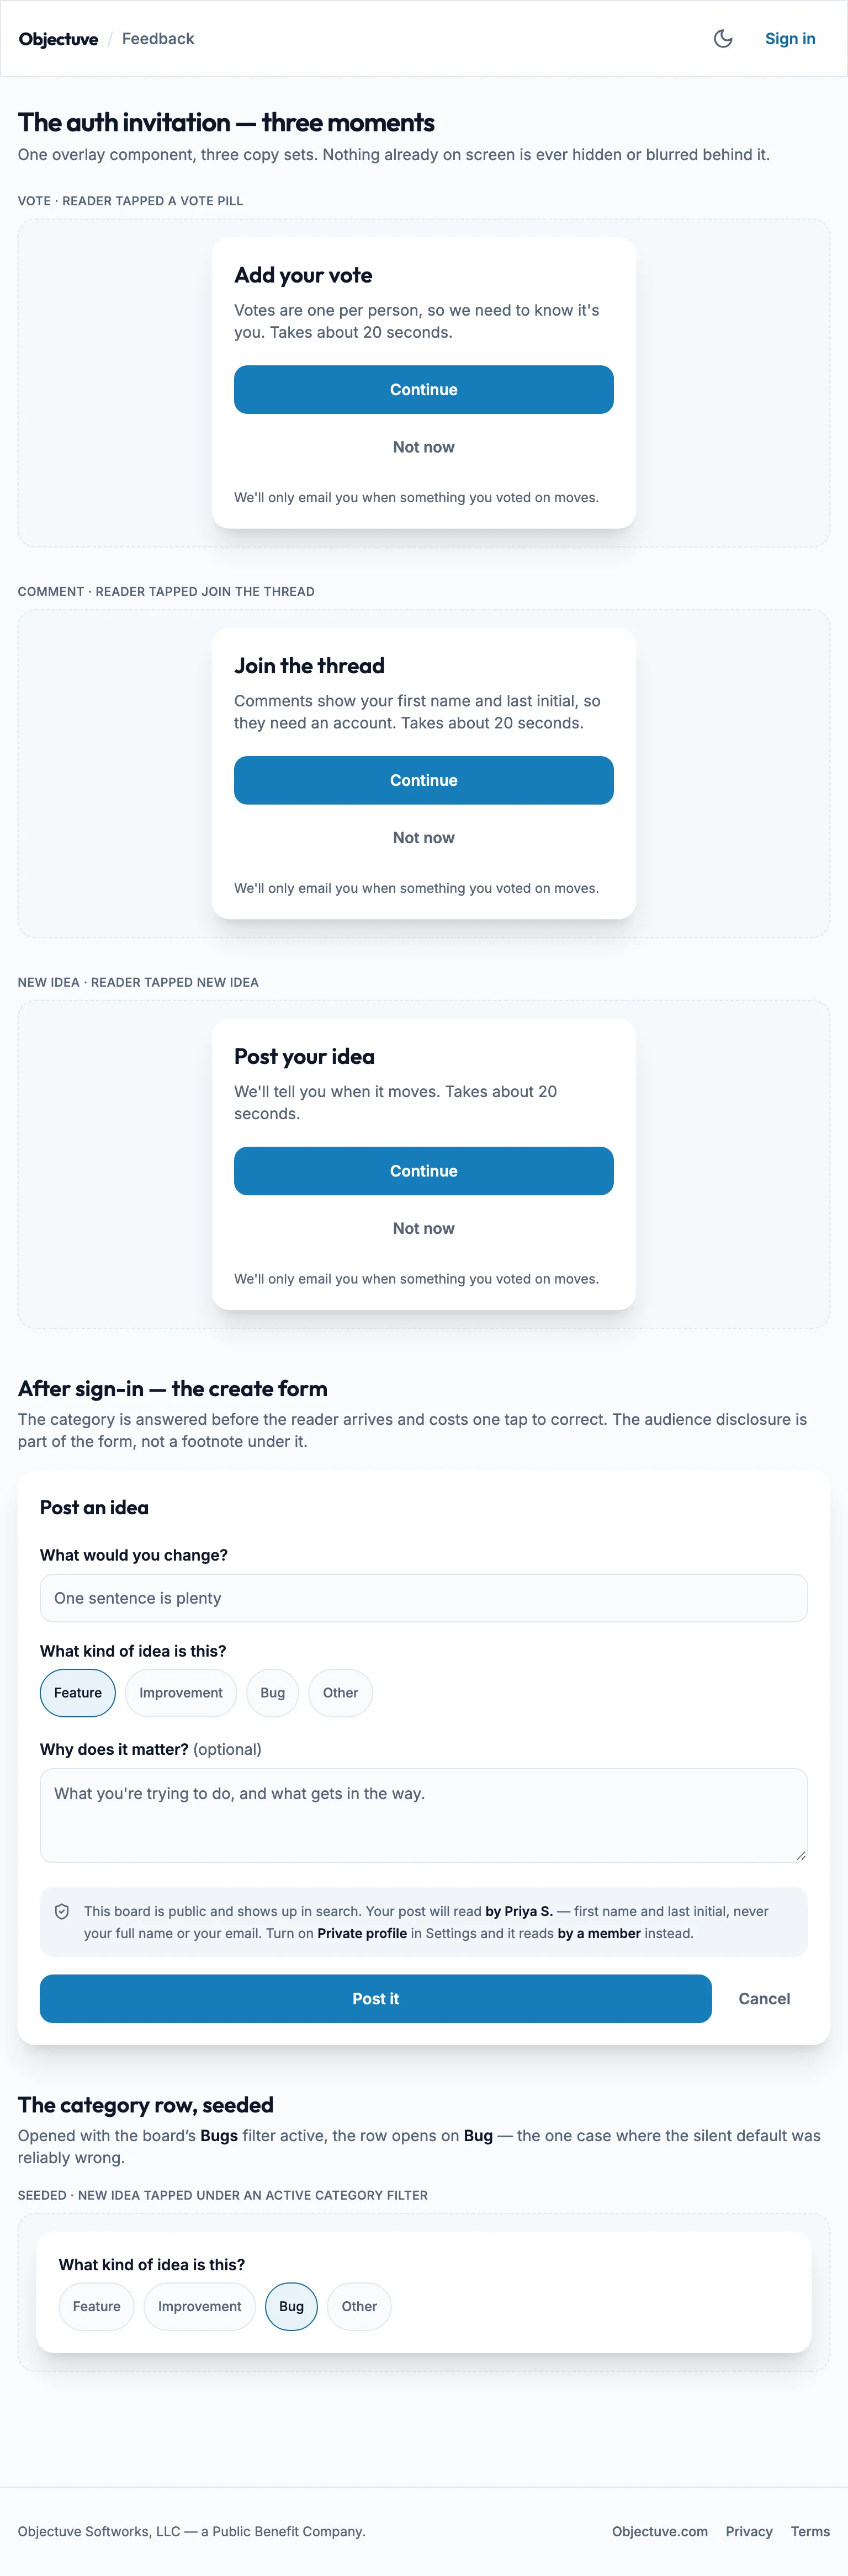Open the Privacy footer link

click(749, 2531)
